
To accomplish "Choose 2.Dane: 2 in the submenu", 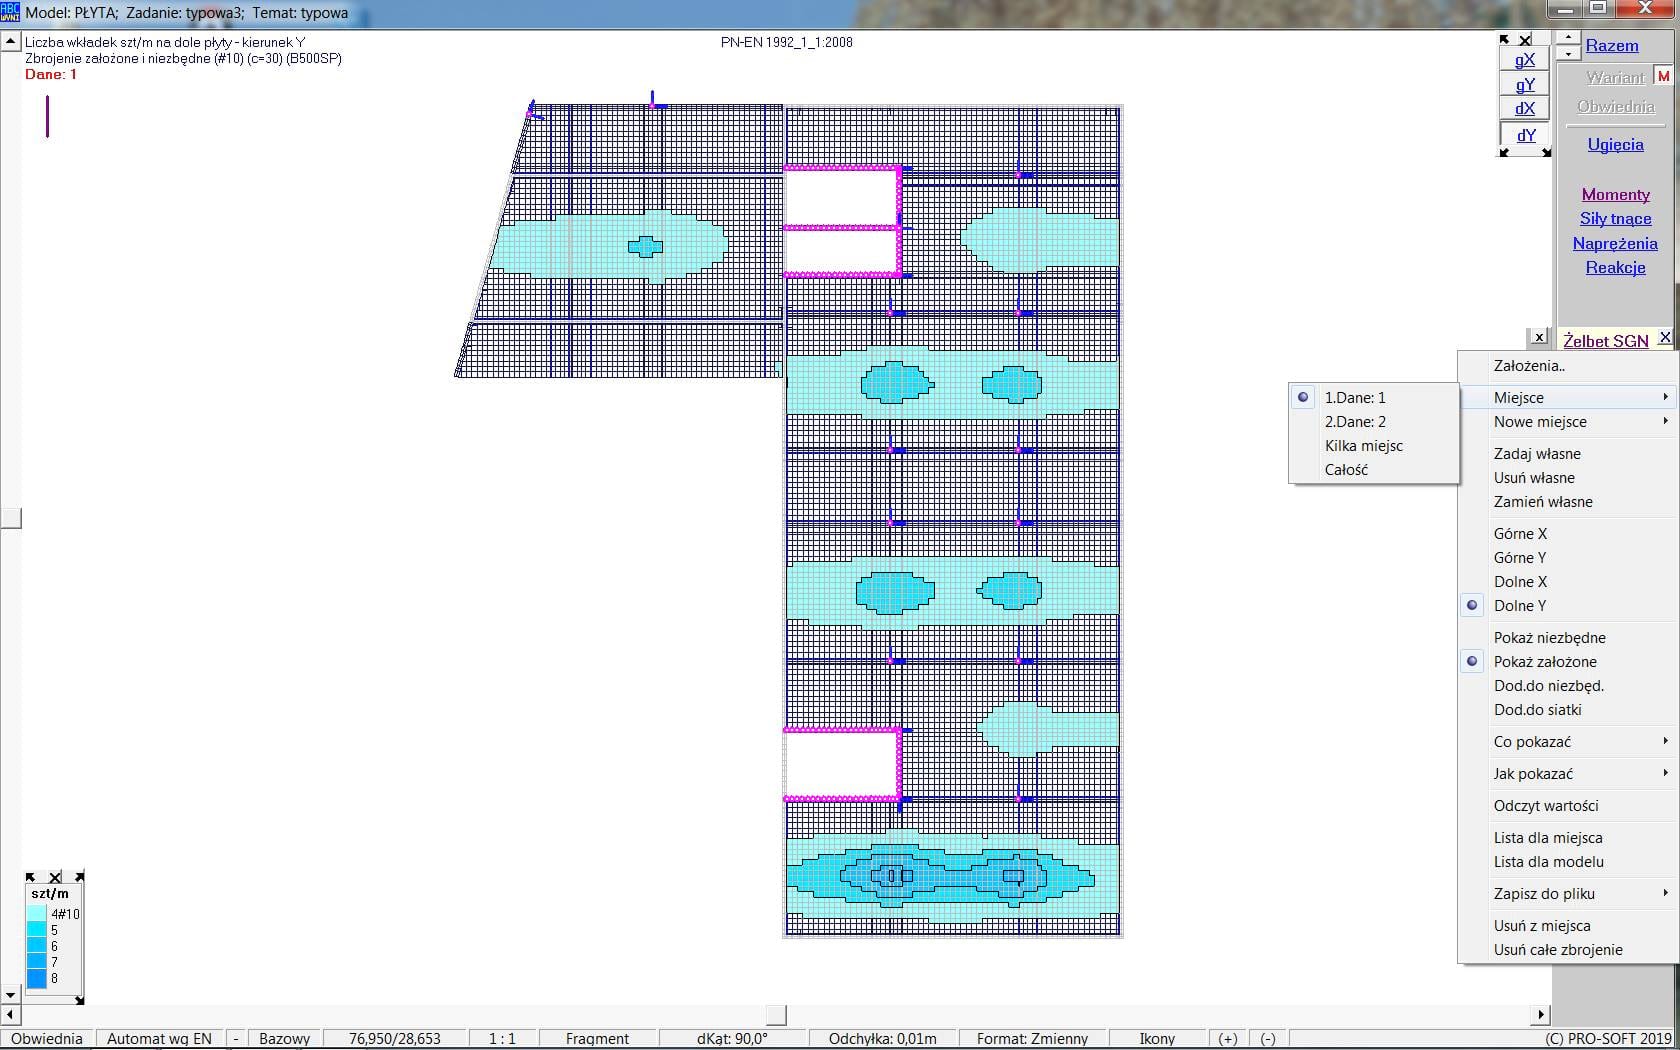I will click(x=1355, y=422).
